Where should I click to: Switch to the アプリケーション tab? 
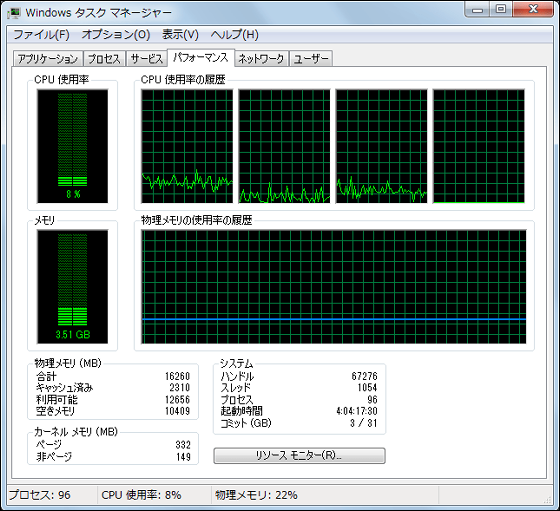[x=48, y=59]
